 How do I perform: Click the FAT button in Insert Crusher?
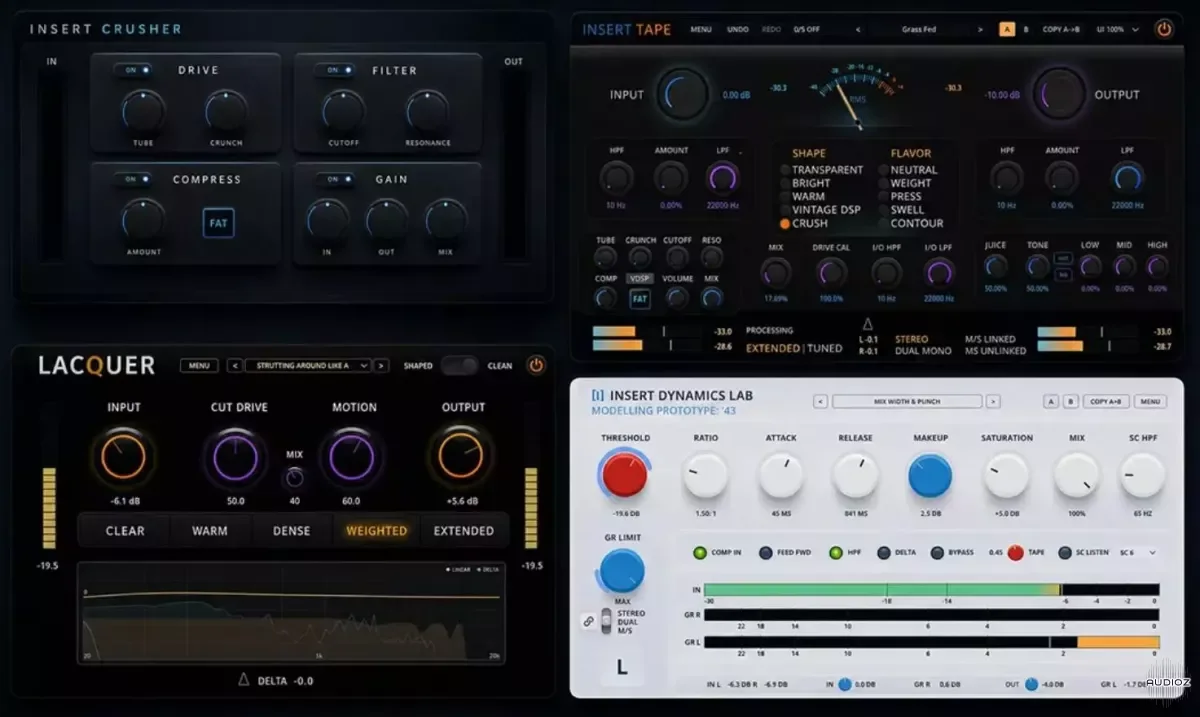pyautogui.click(x=219, y=222)
